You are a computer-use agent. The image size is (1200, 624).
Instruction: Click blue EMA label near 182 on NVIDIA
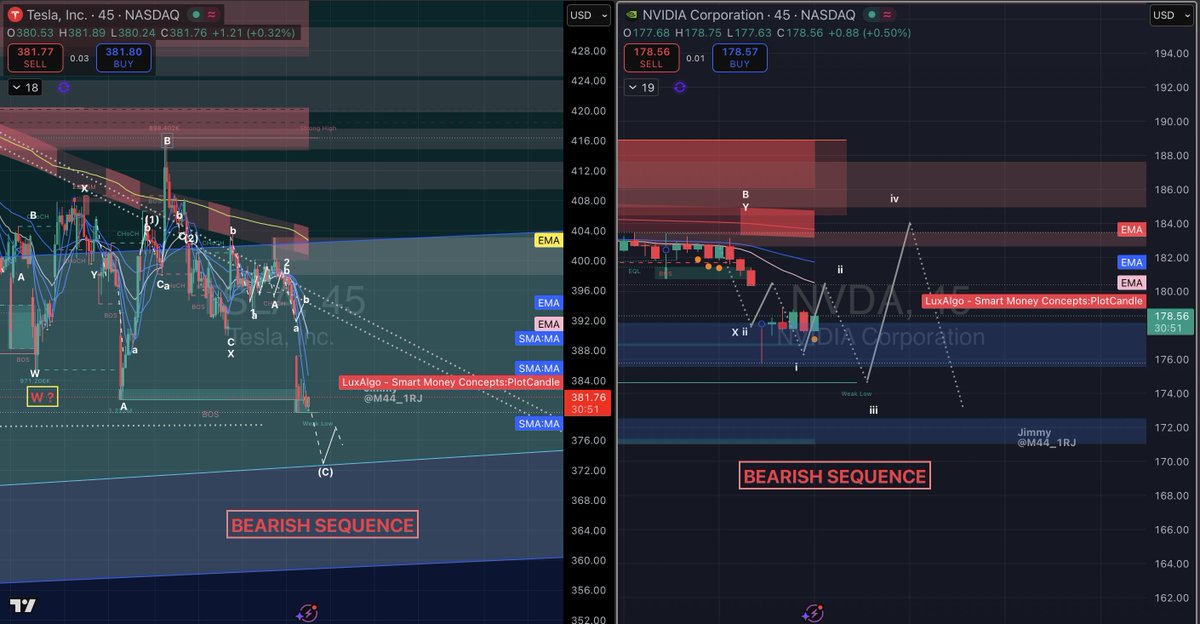pyautogui.click(x=1131, y=263)
